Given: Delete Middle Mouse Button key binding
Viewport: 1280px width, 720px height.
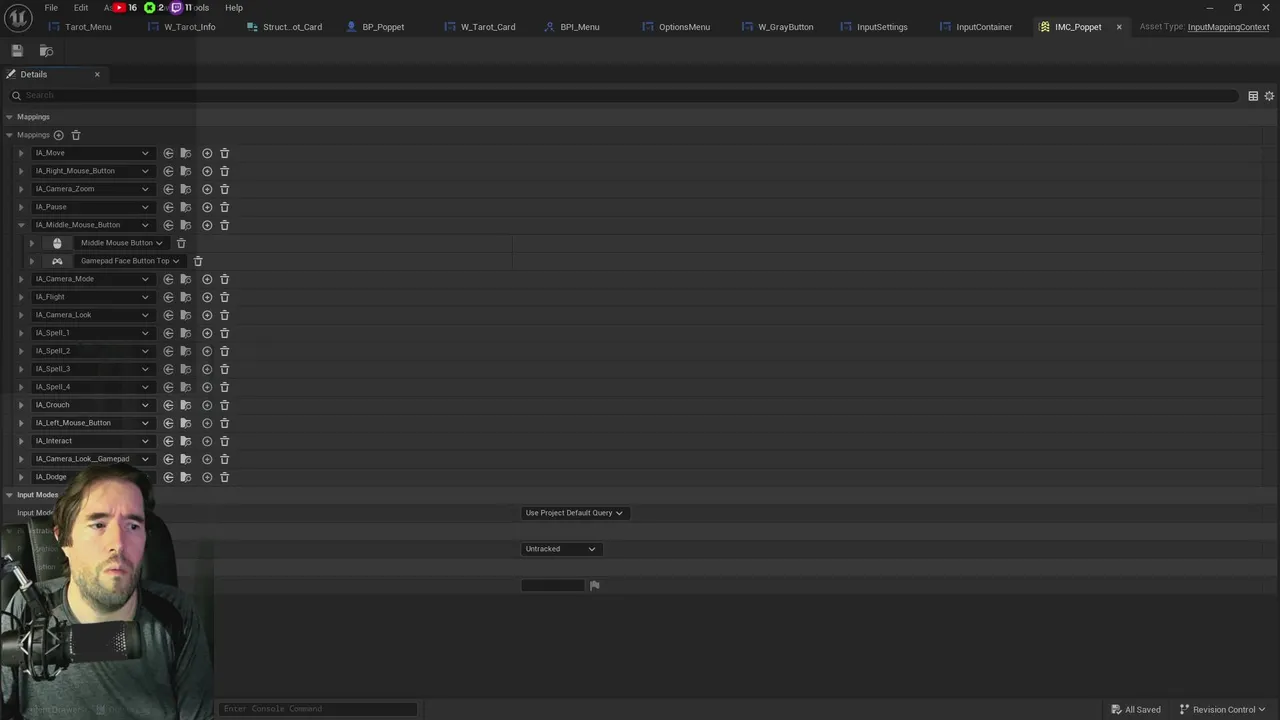Looking at the screenshot, I should [181, 243].
